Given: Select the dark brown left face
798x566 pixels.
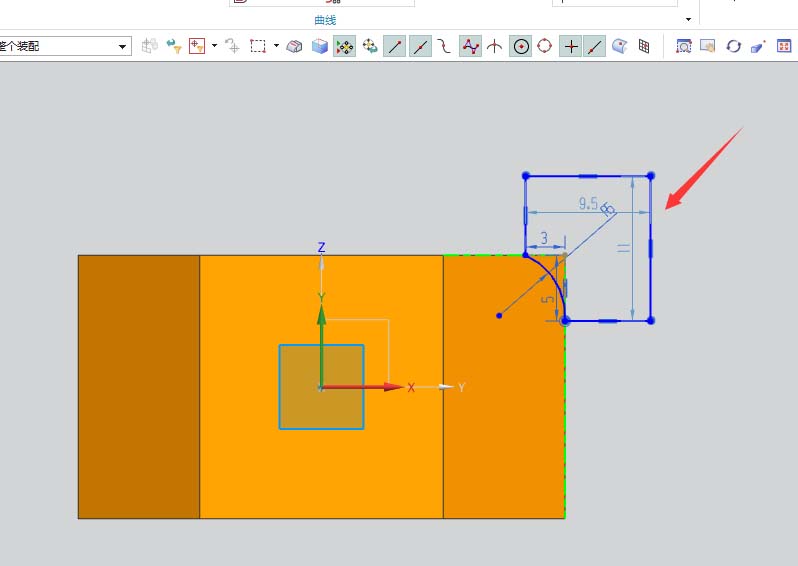Looking at the screenshot, I should pos(138,387).
